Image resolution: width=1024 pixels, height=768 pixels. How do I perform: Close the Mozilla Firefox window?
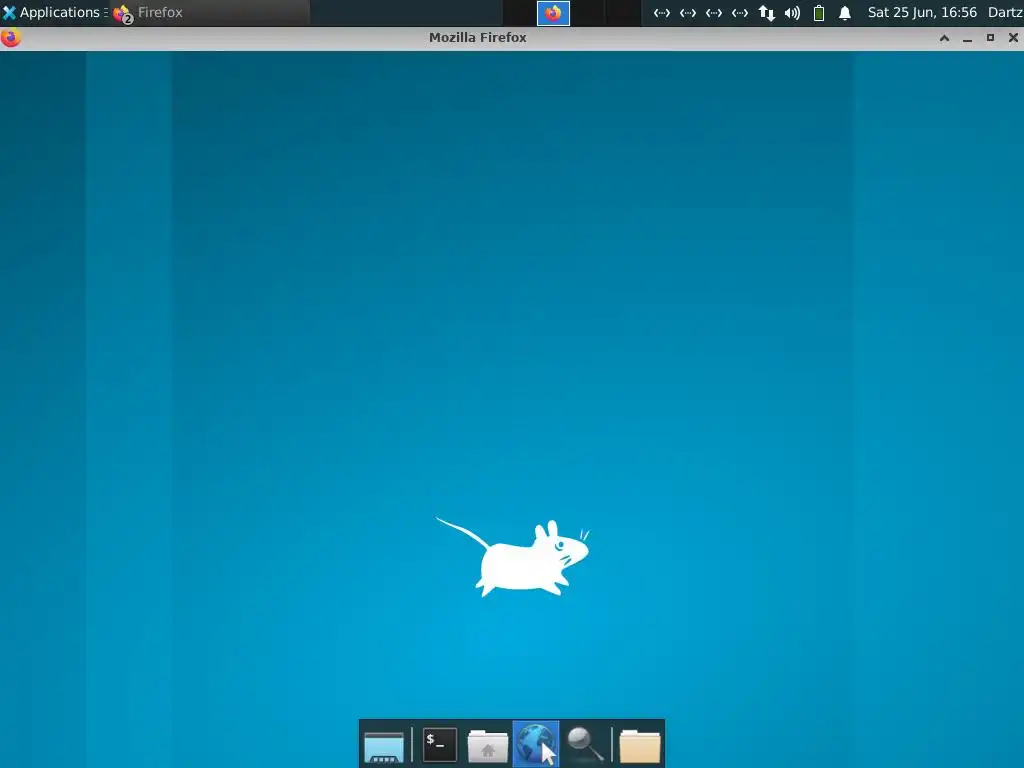coord(1013,38)
